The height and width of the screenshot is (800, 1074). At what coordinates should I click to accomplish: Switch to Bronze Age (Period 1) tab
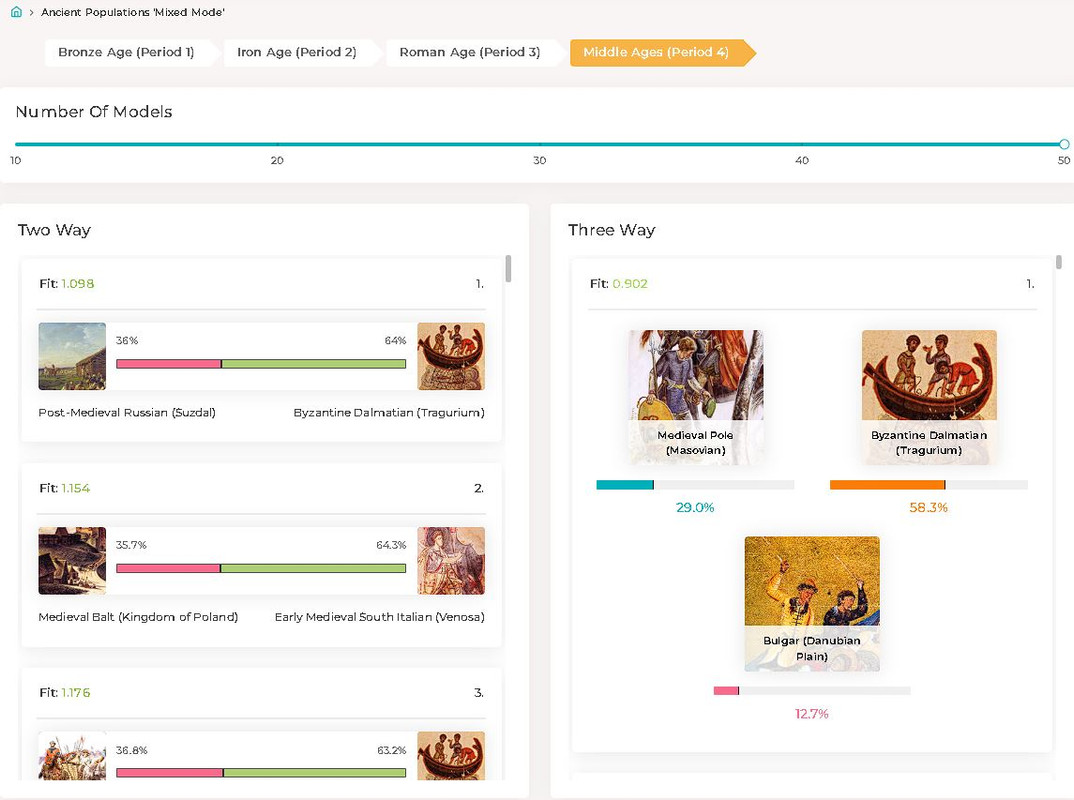[126, 52]
